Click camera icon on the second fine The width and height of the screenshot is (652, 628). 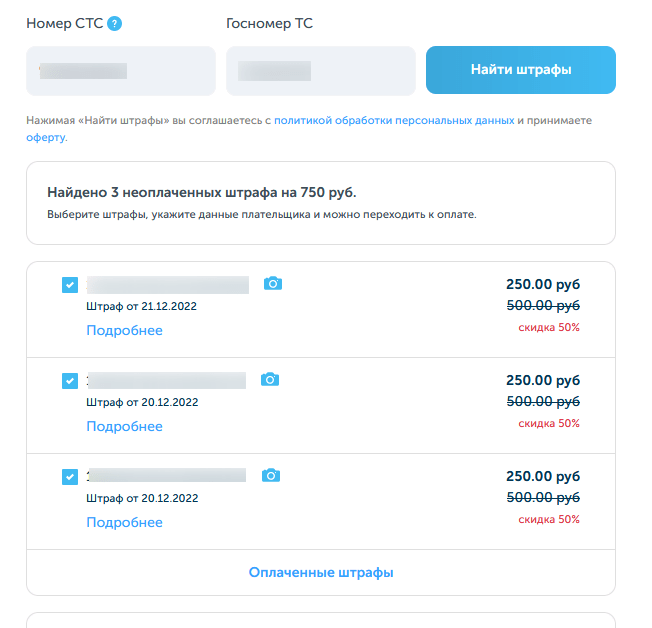[x=270, y=380]
